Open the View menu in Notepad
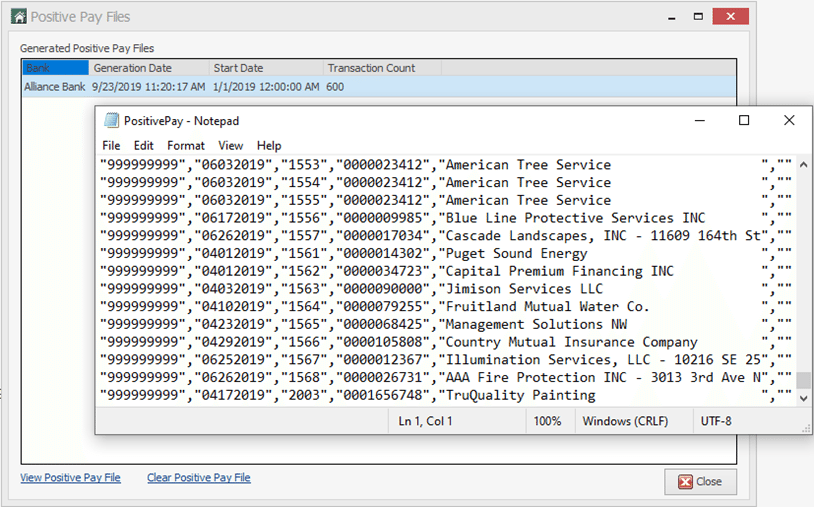Screen dimensions: 814x507 [230, 145]
